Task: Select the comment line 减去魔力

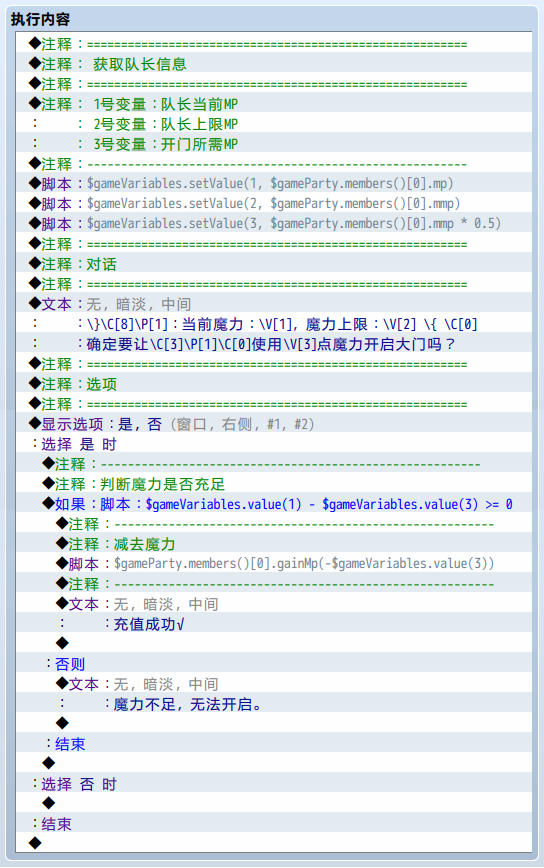Action: coord(274,544)
